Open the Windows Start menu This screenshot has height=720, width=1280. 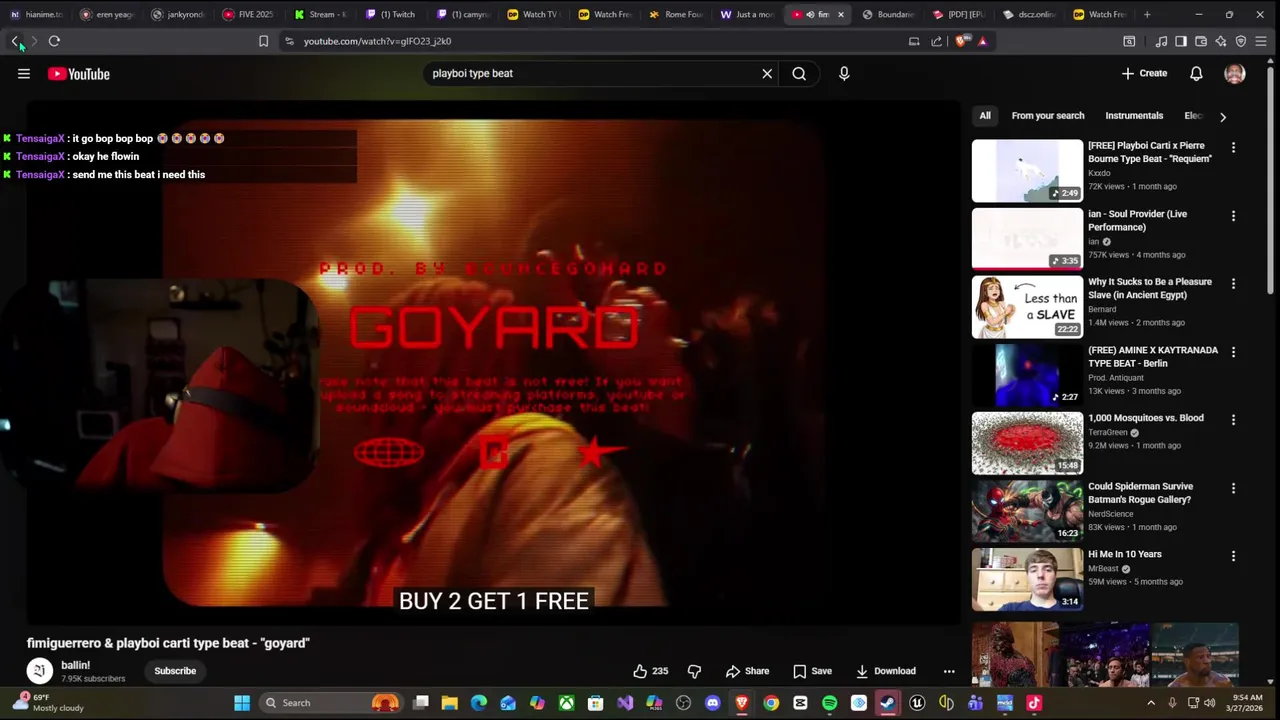click(x=242, y=703)
